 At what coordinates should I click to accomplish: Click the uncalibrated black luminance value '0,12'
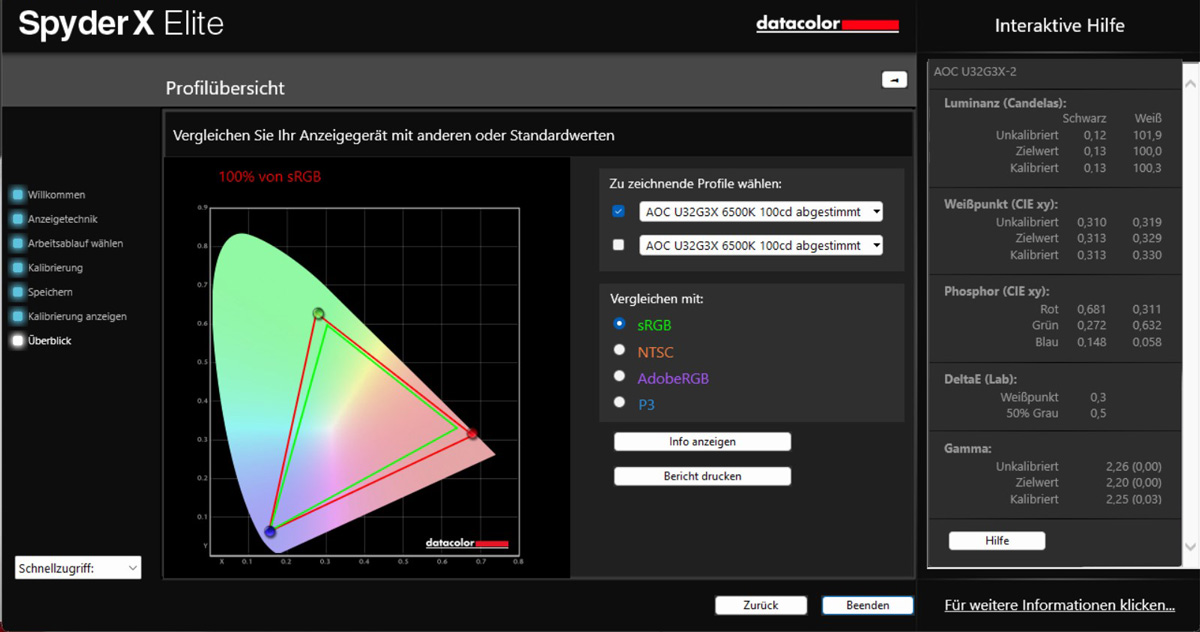click(x=1093, y=135)
